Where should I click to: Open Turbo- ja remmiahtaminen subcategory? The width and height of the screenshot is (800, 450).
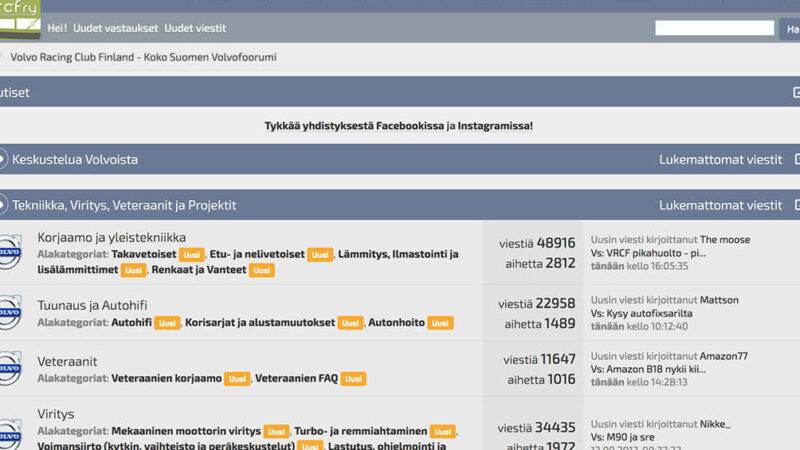[x=361, y=431]
